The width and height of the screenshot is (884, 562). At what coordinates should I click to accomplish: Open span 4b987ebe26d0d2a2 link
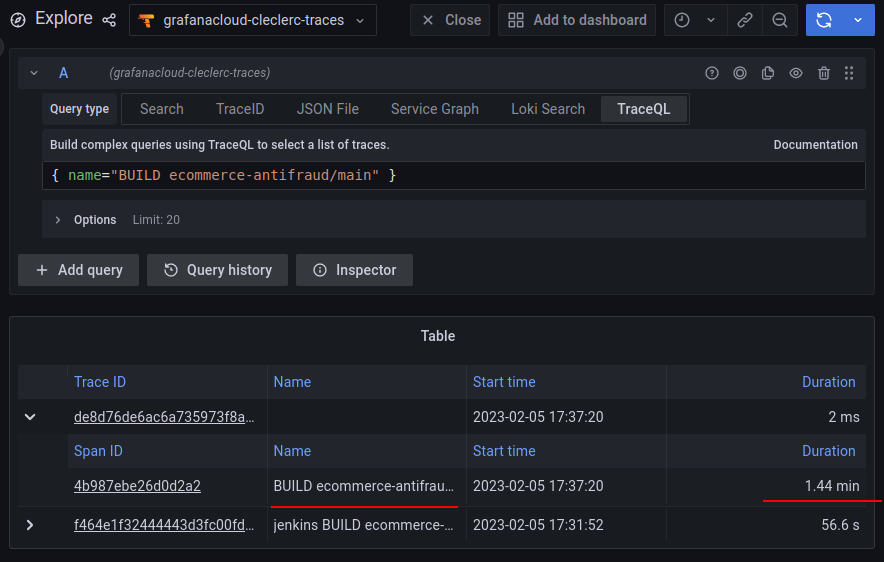click(137, 486)
